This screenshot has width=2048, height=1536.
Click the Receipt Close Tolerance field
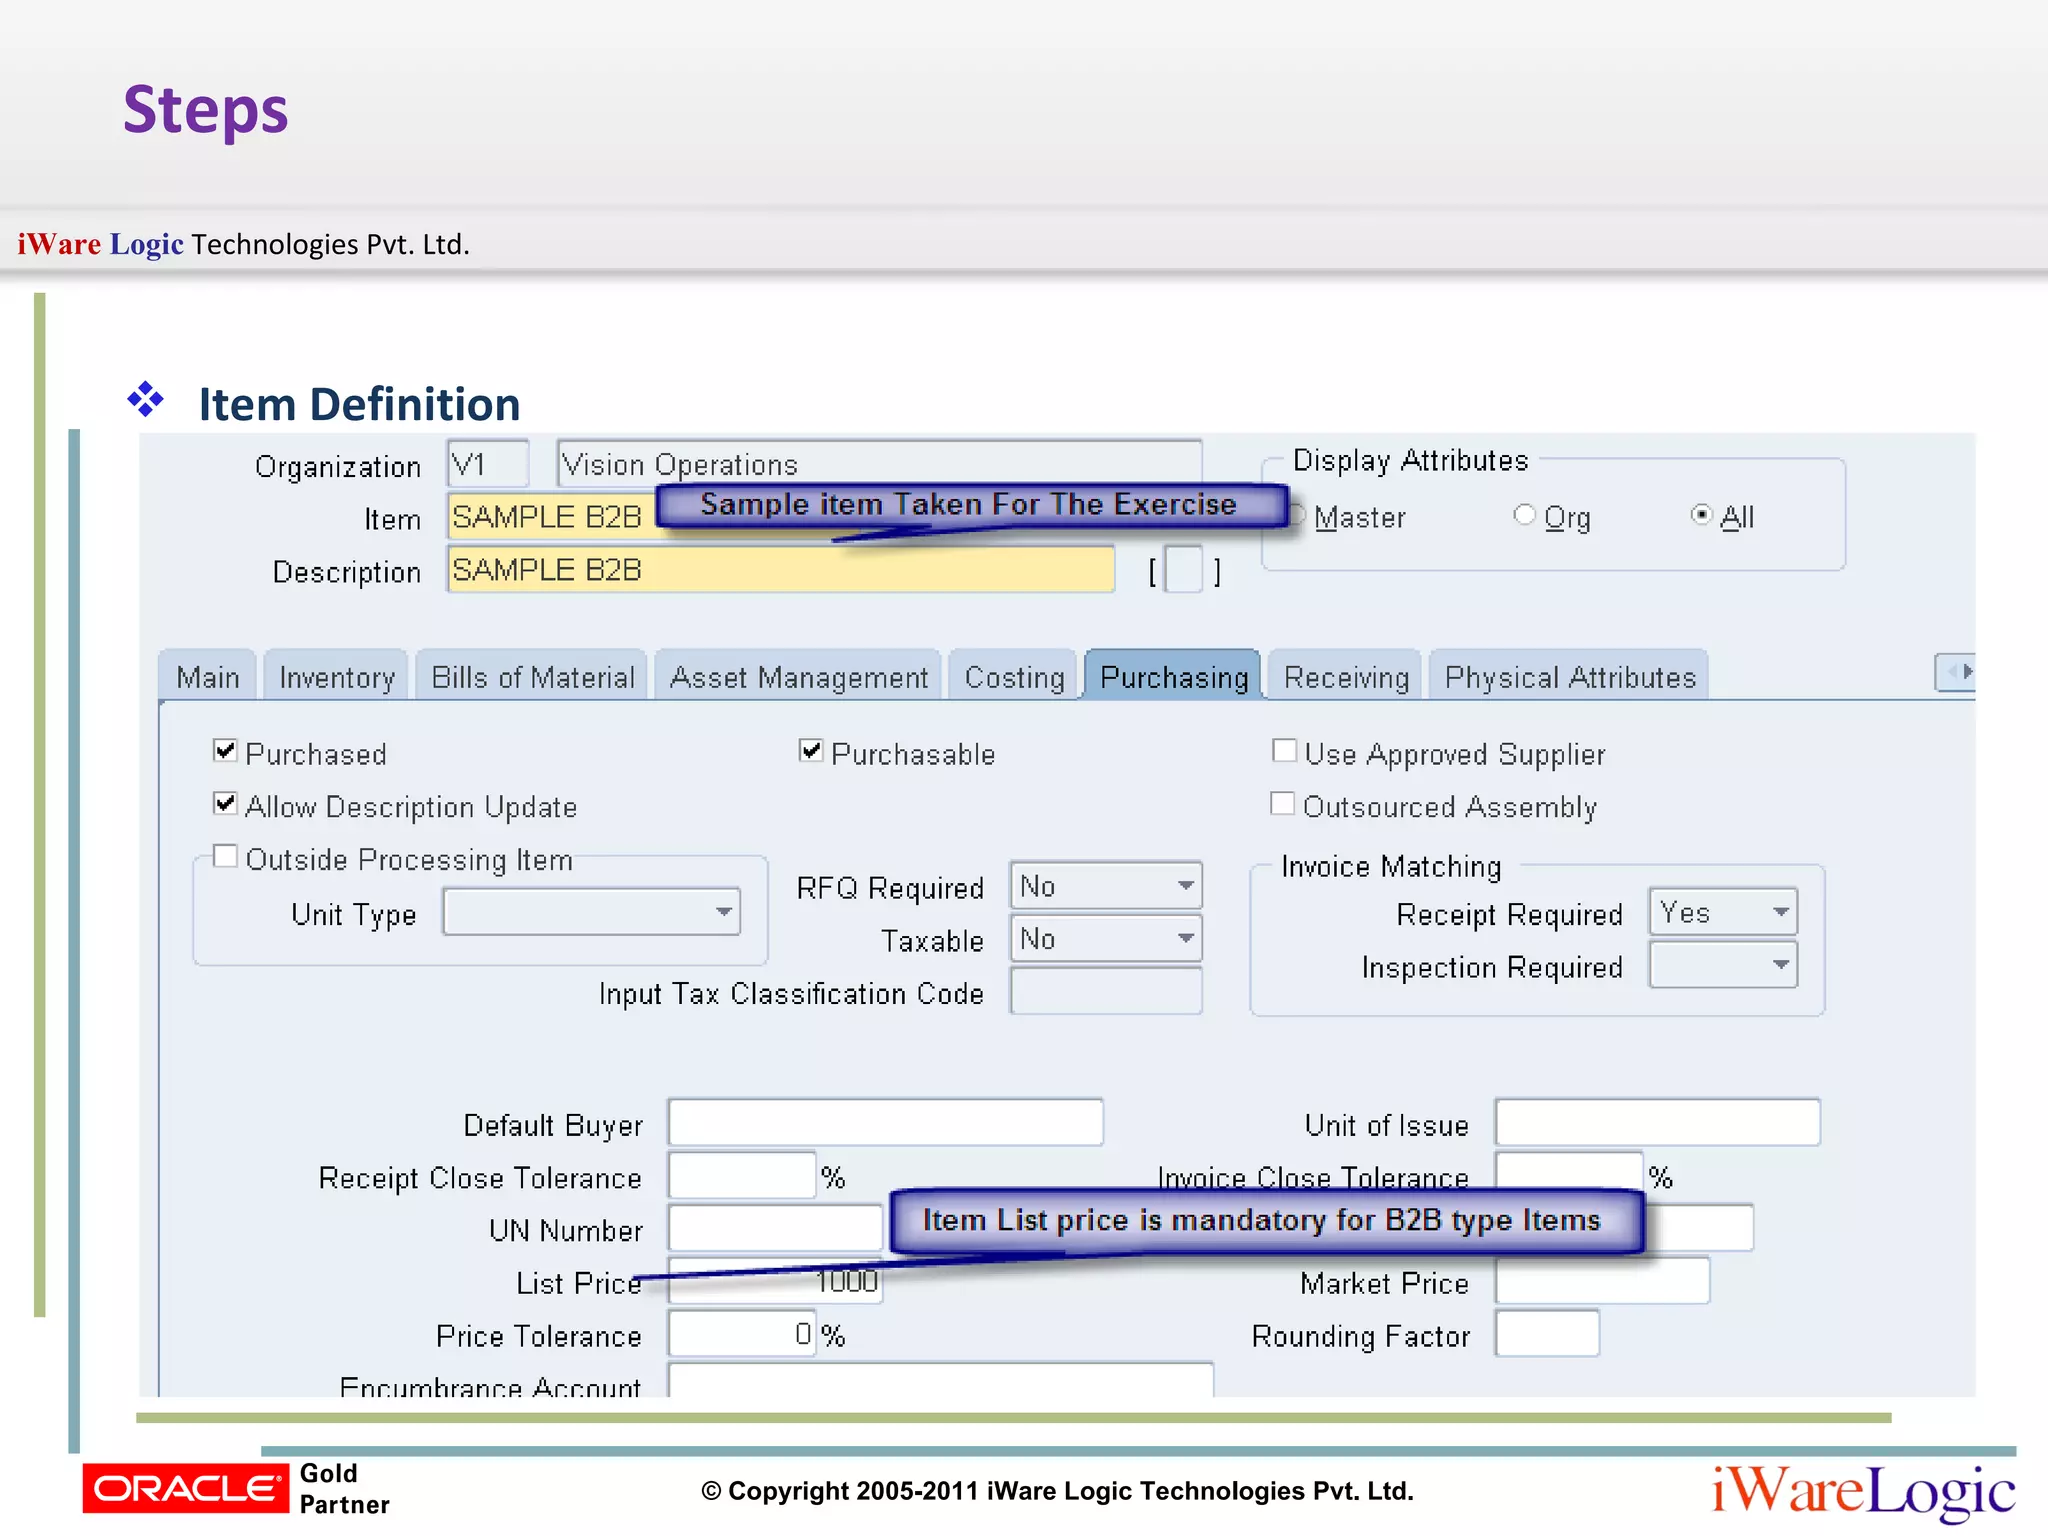(x=742, y=1175)
